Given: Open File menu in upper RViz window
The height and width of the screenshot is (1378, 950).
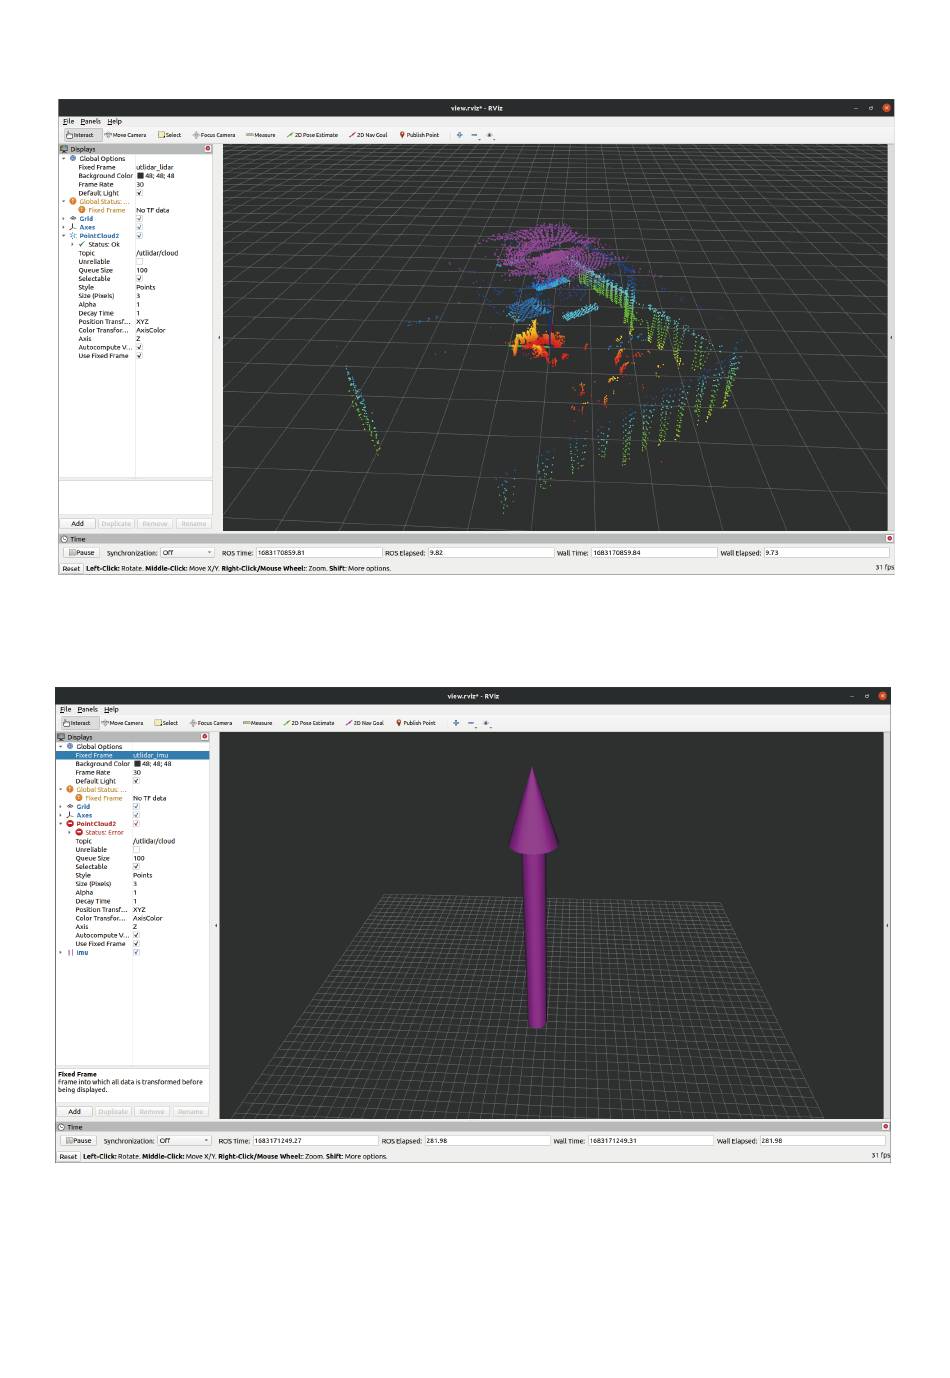Looking at the screenshot, I should pyautogui.click(x=68, y=122).
